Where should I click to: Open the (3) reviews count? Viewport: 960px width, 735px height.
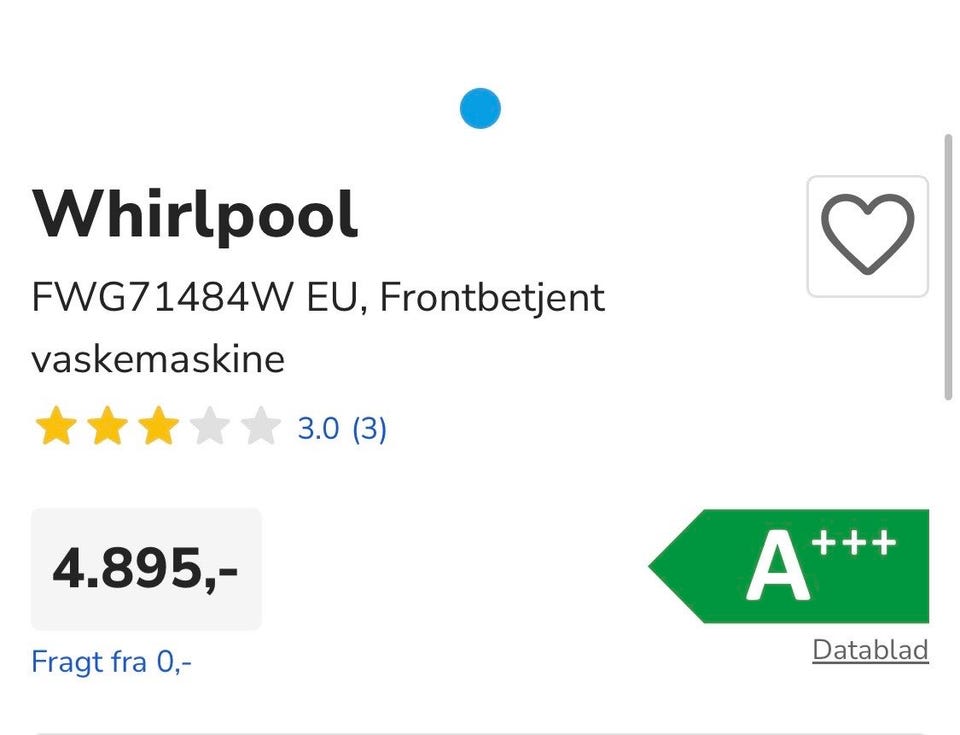pos(369,429)
